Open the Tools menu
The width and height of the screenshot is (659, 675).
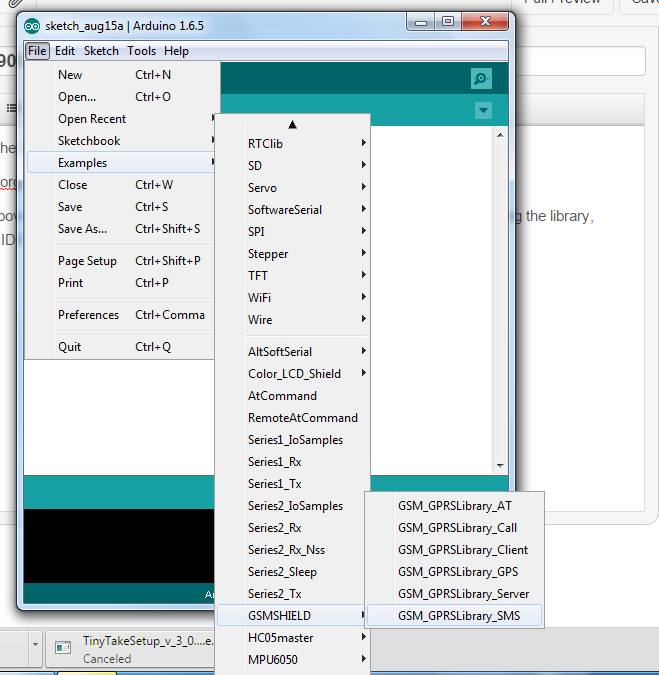pos(141,51)
